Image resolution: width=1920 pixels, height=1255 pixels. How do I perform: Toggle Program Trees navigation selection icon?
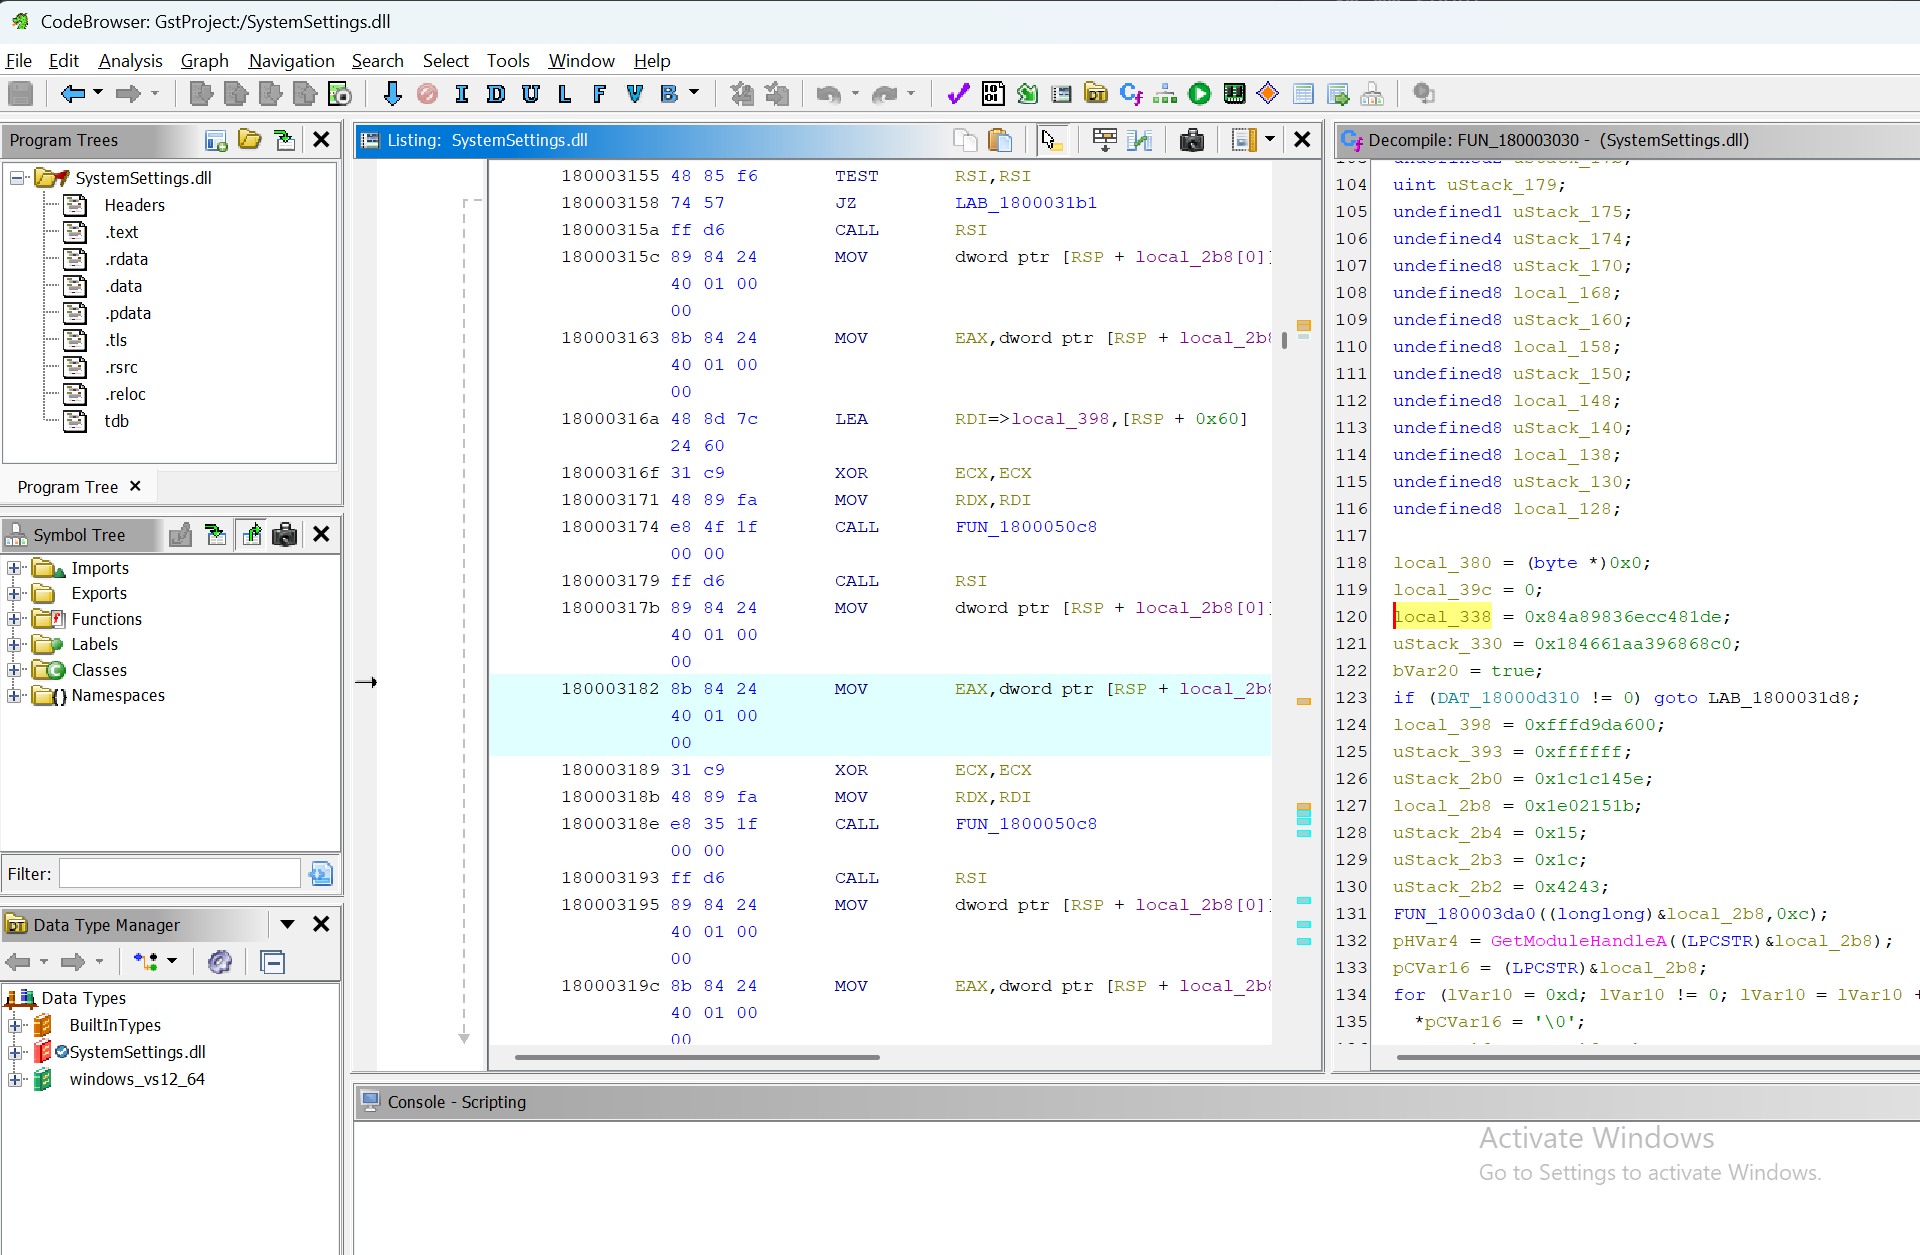pyautogui.click(x=285, y=140)
